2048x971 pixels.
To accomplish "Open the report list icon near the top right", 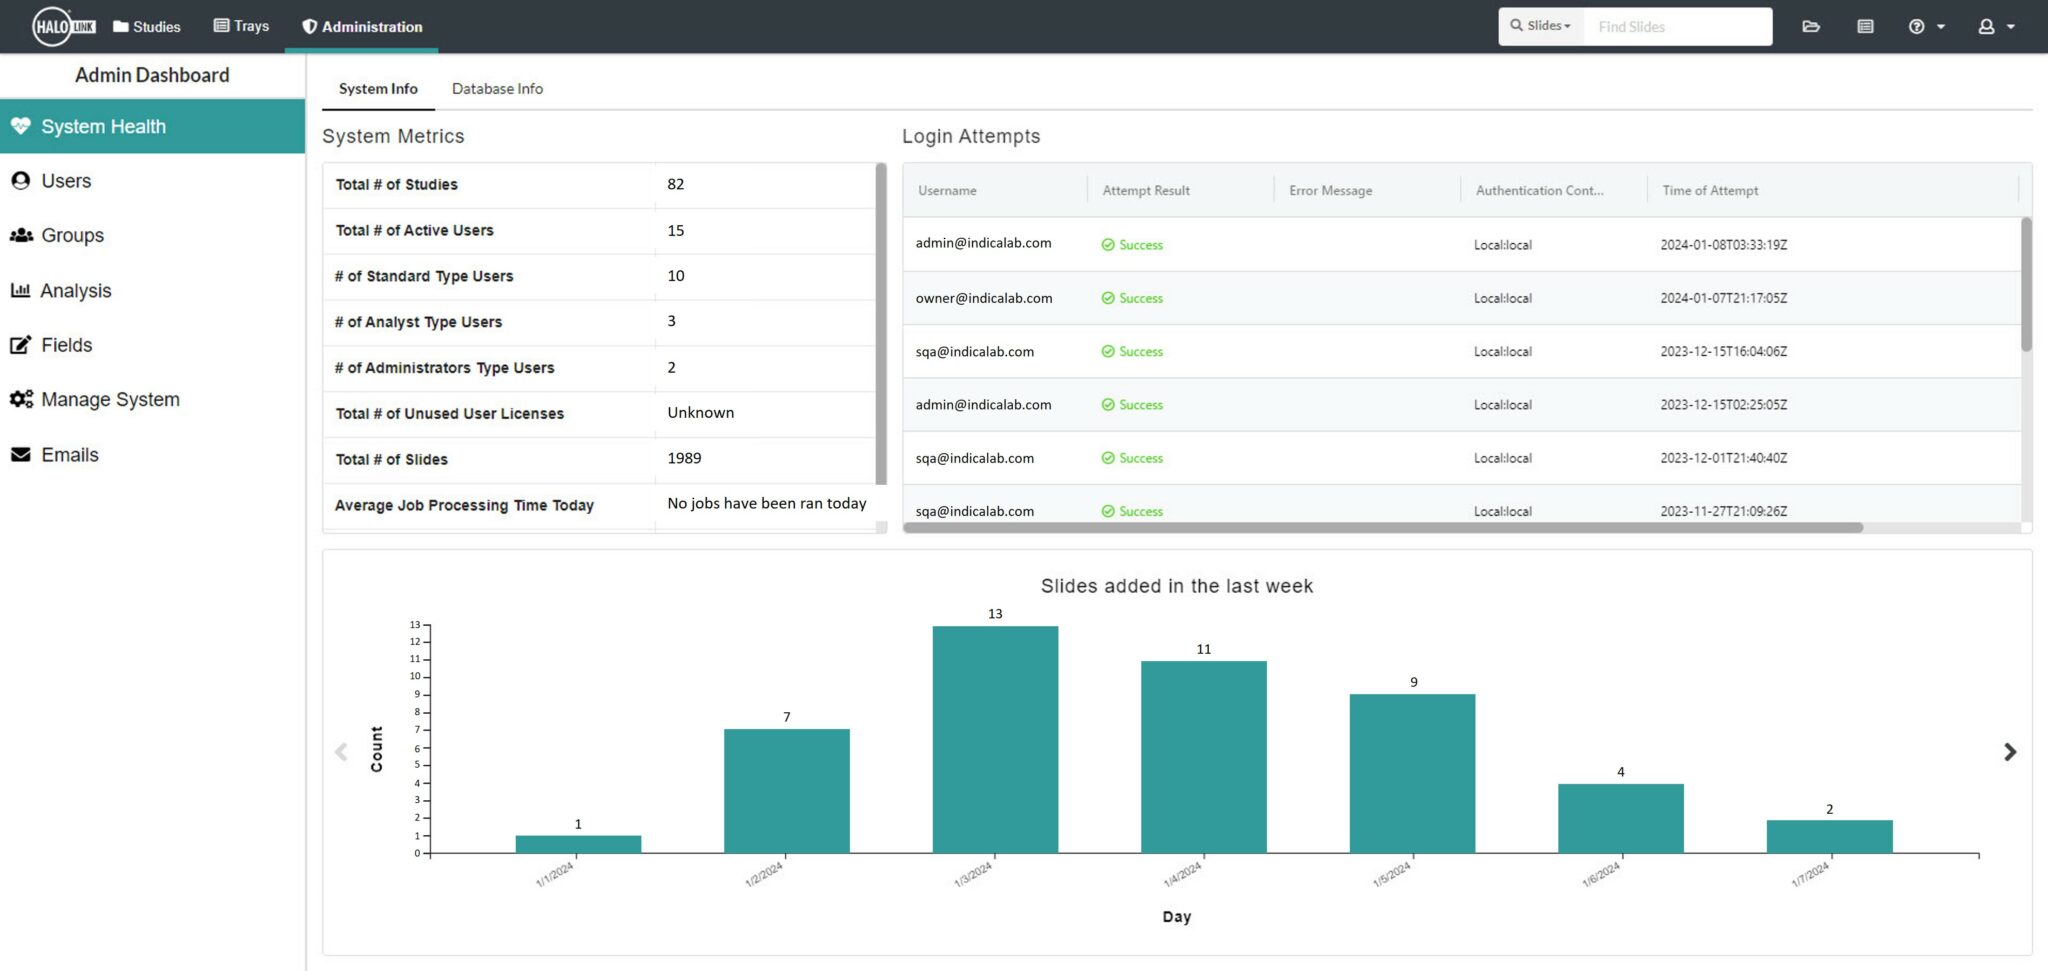I will coord(1864,26).
